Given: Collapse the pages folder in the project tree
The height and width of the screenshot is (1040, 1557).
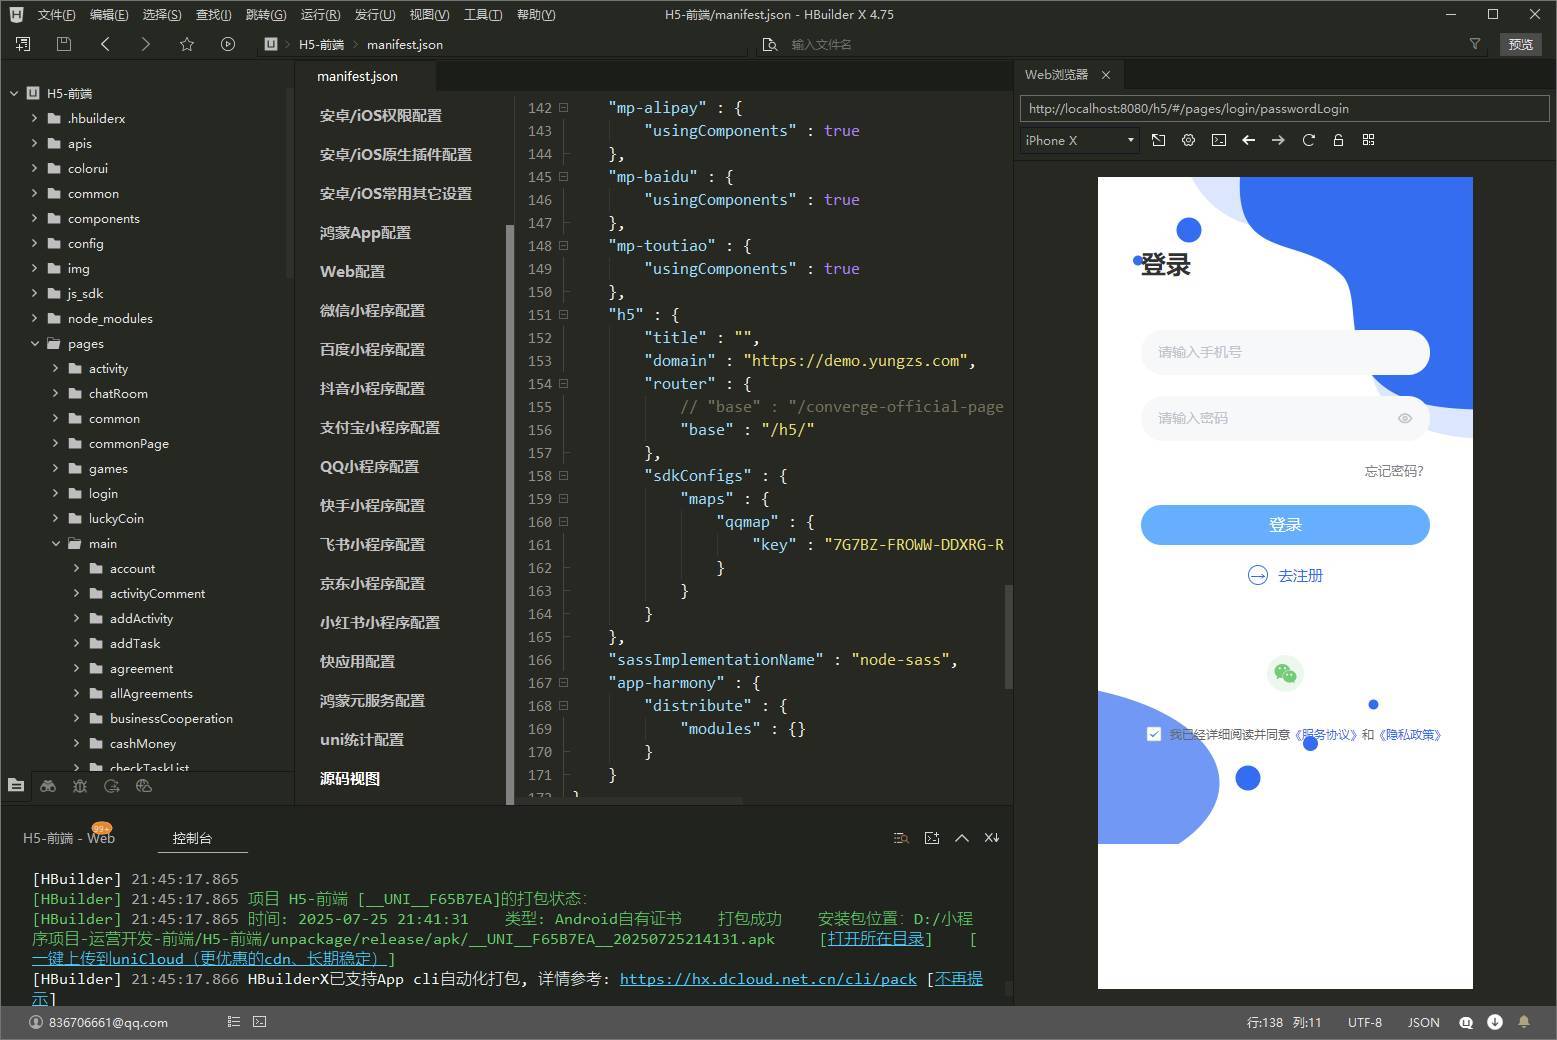Looking at the screenshot, I should (x=35, y=343).
